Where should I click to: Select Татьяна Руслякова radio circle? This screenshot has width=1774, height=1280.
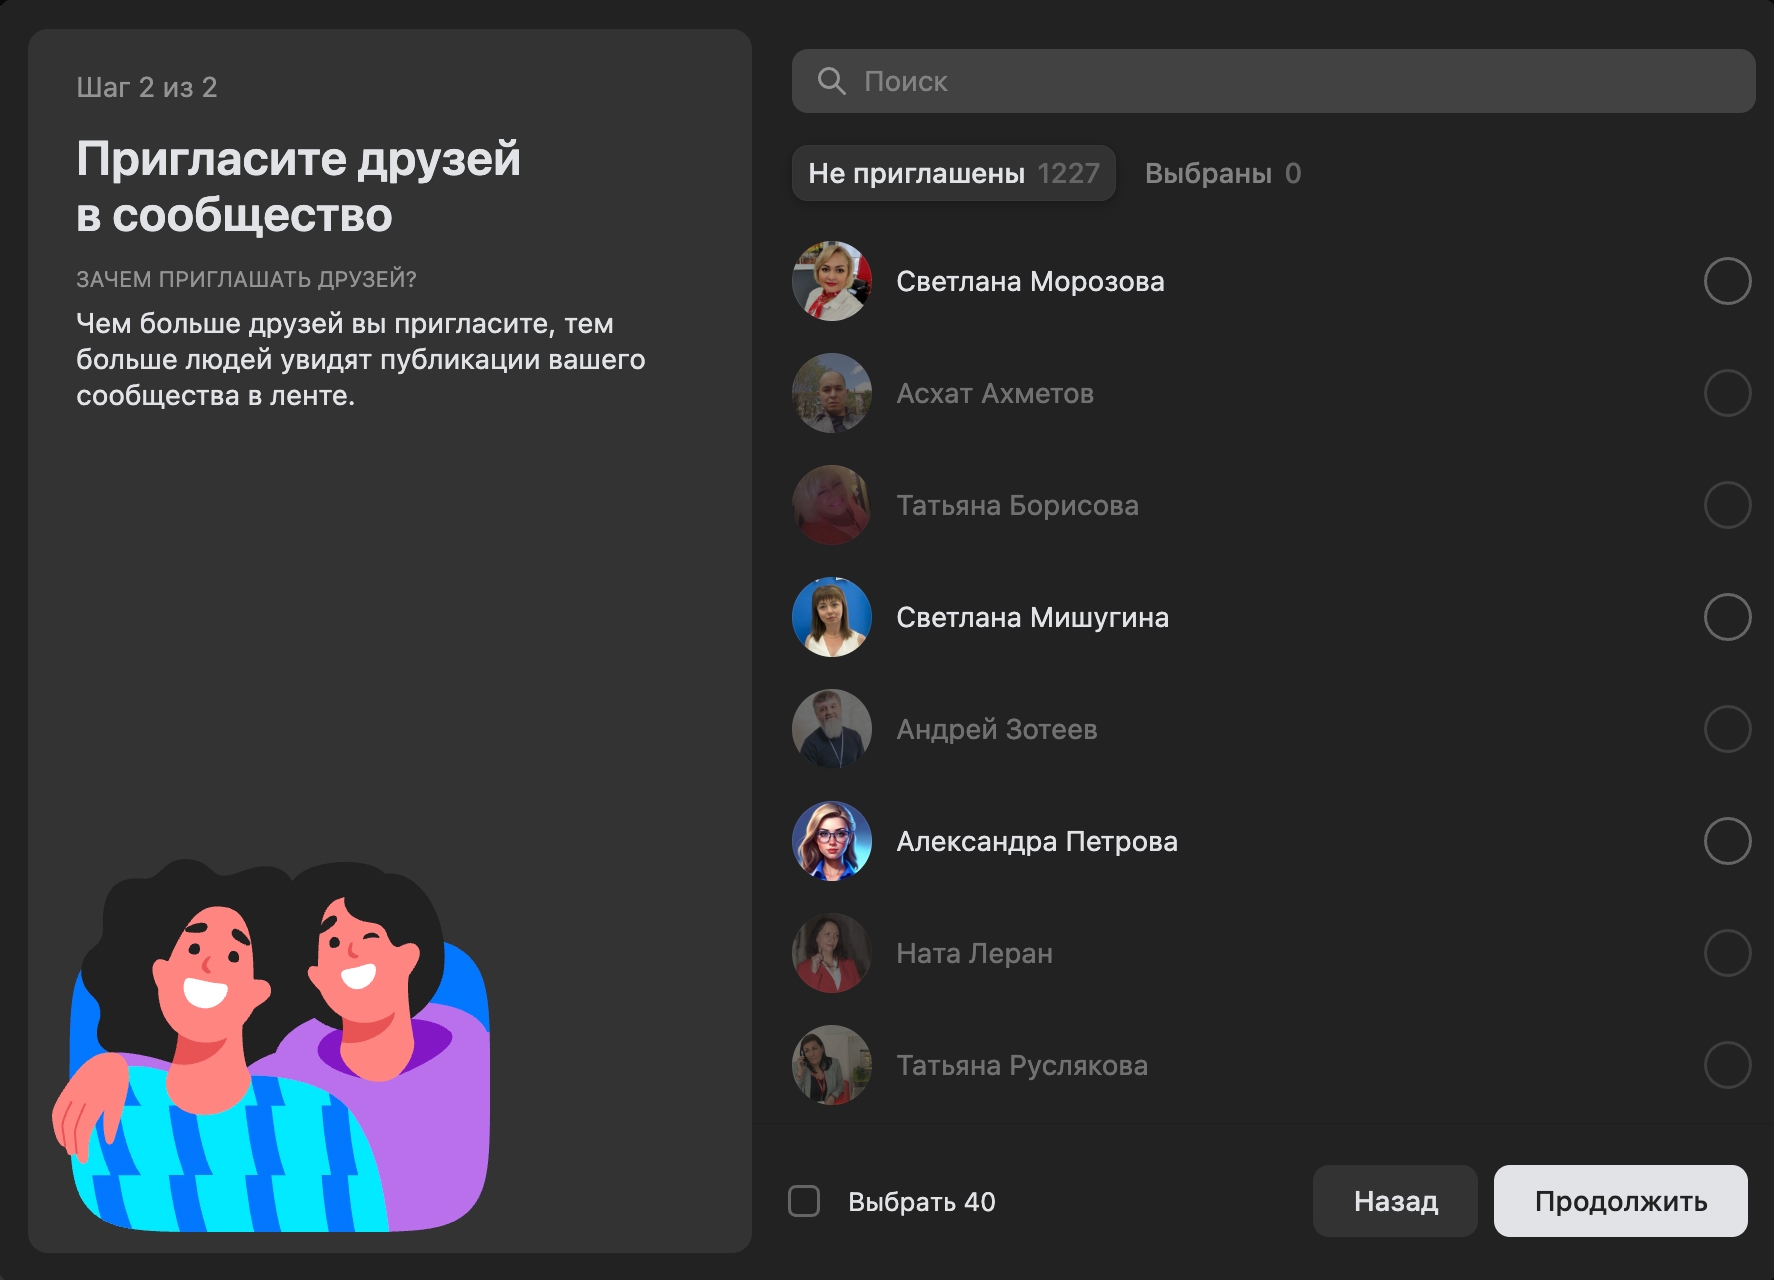click(1727, 1065)
